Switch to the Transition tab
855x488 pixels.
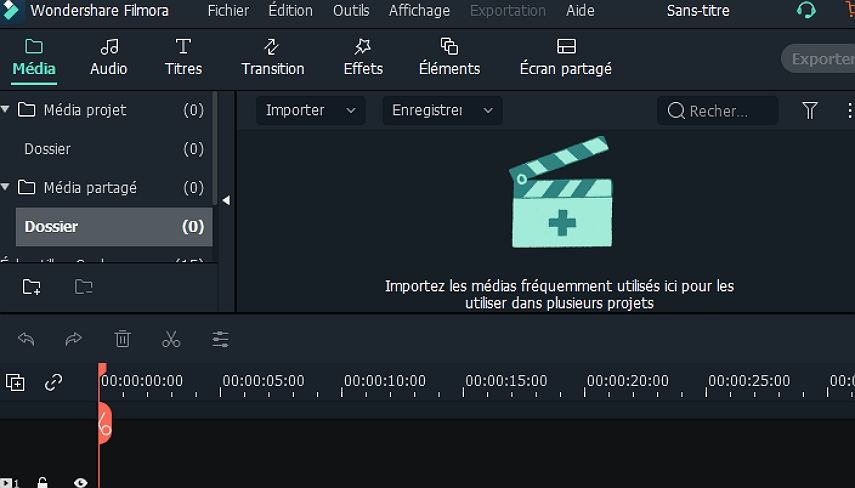273,58
